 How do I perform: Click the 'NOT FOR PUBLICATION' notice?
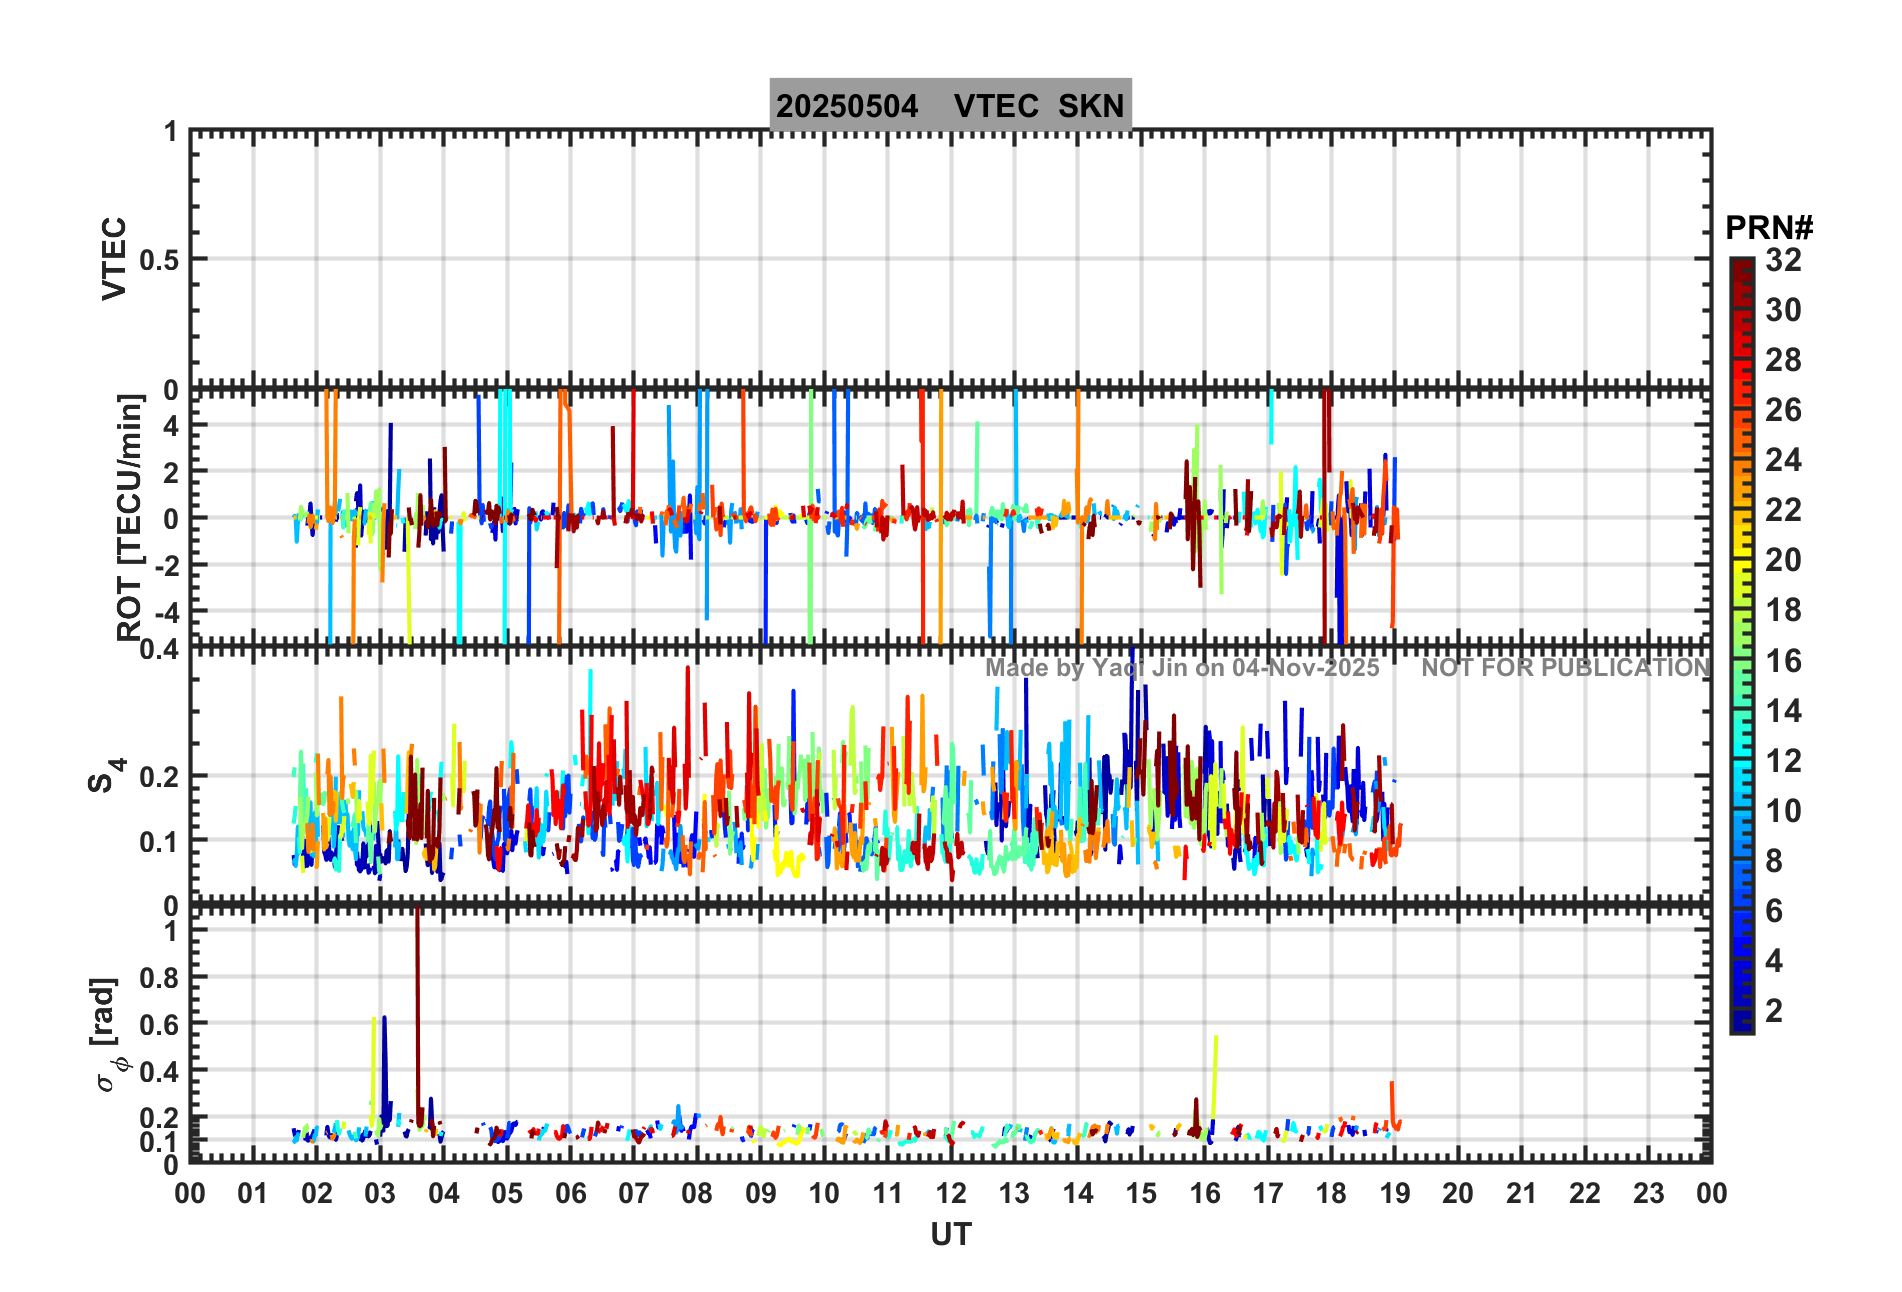tap(1565, 668)
